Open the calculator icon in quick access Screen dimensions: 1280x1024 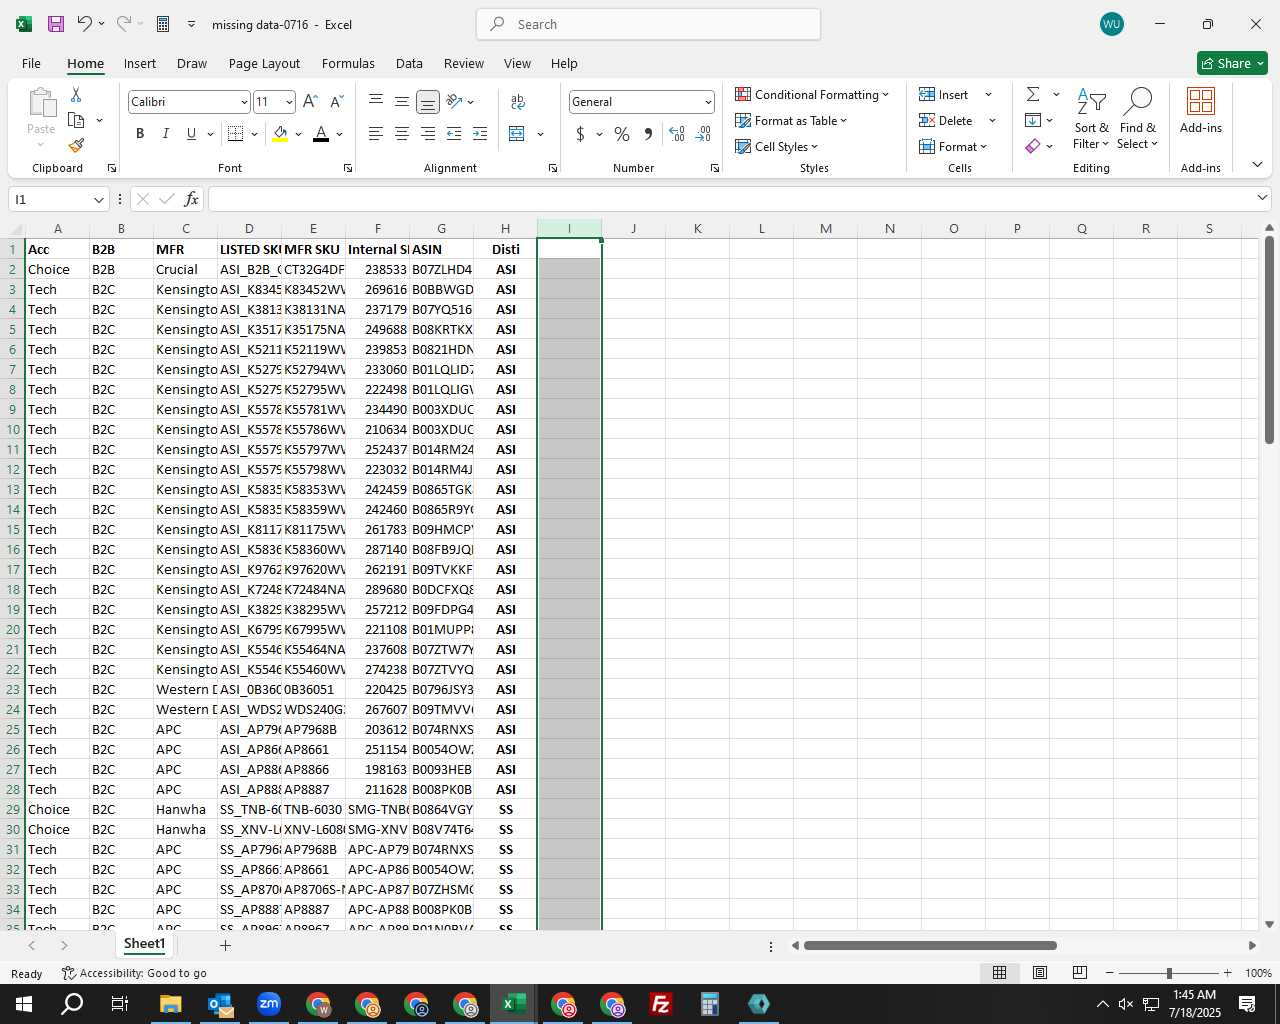tap(163, 24)
